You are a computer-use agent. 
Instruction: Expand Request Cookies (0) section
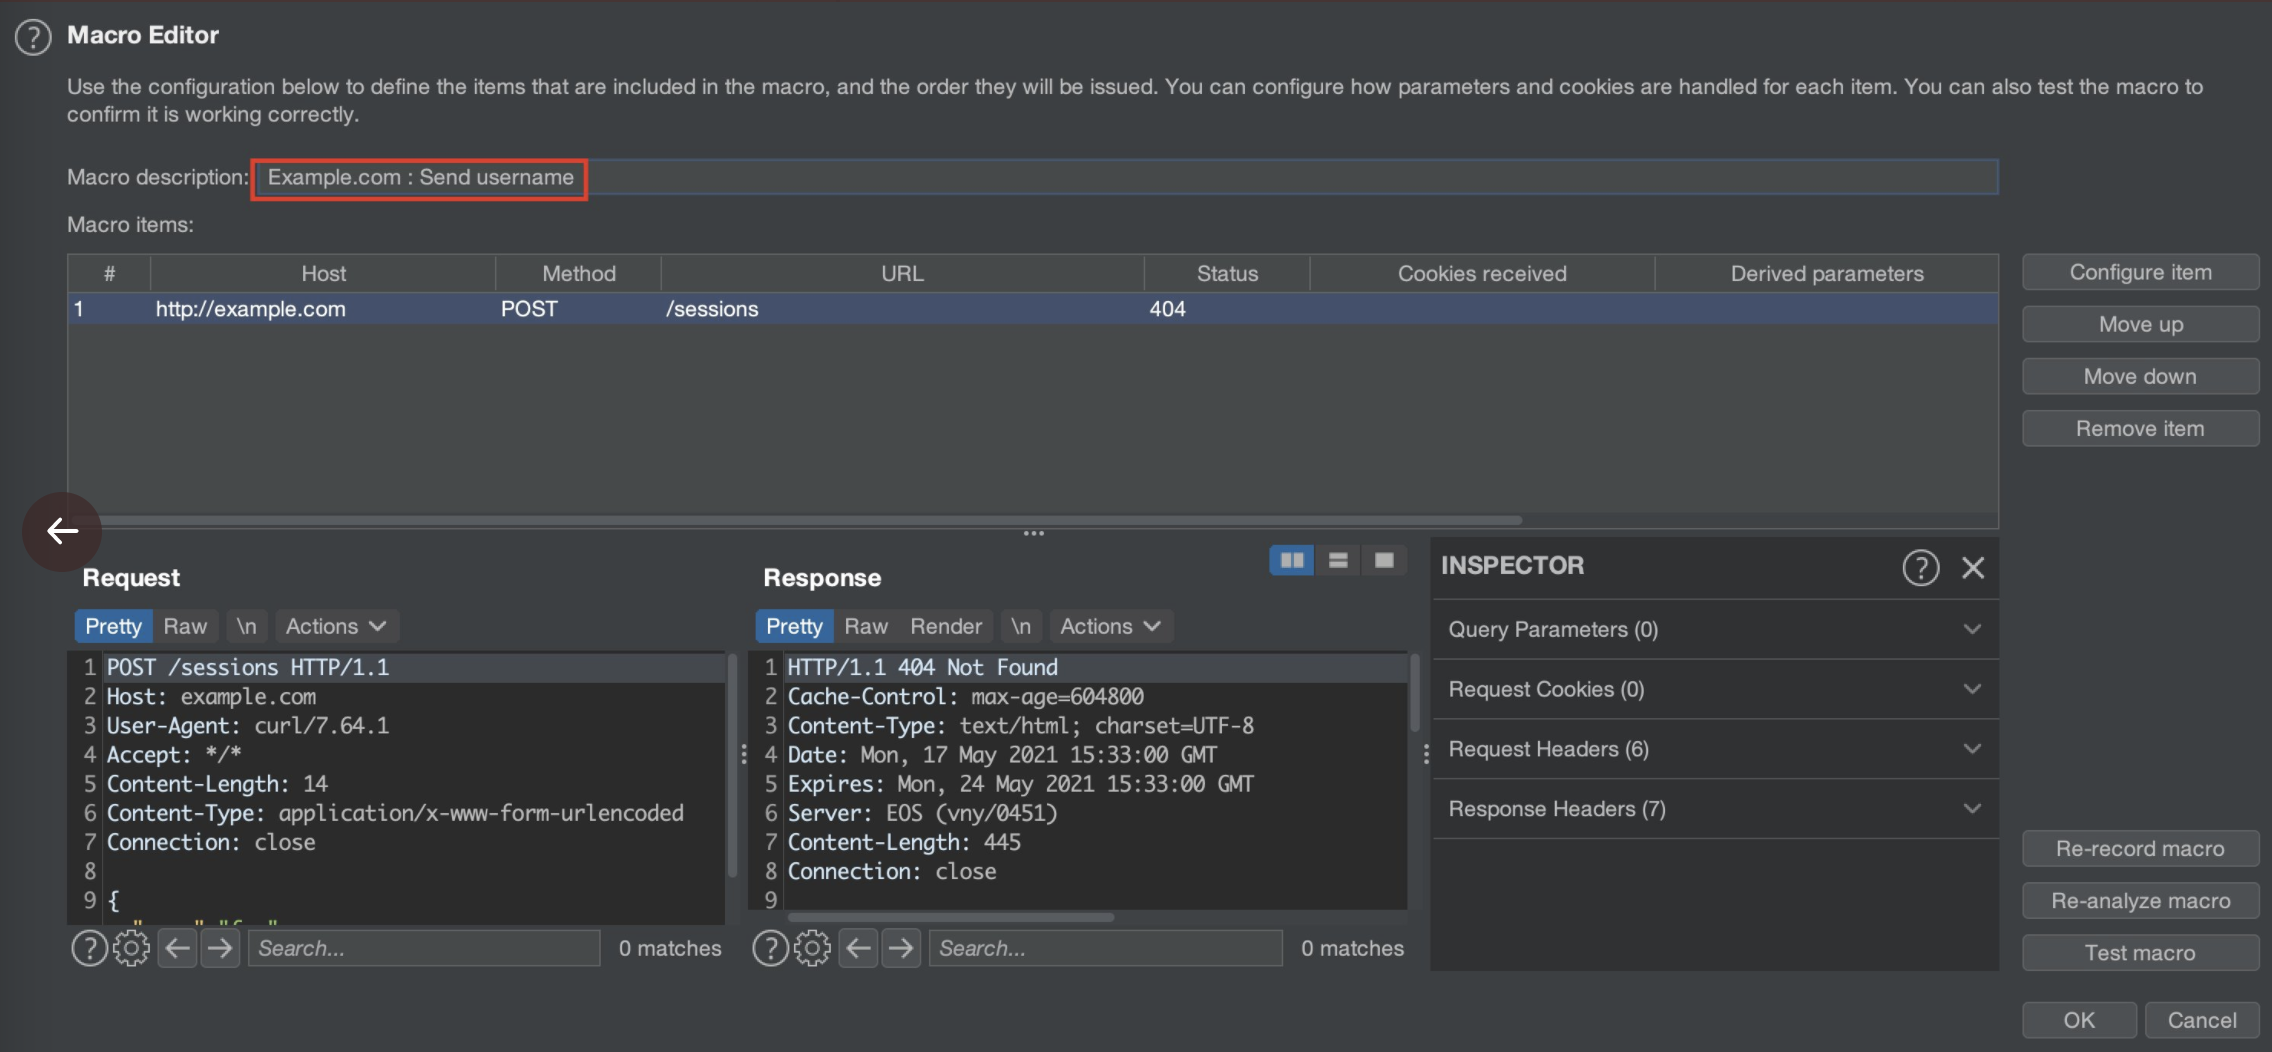point(1715,690)
